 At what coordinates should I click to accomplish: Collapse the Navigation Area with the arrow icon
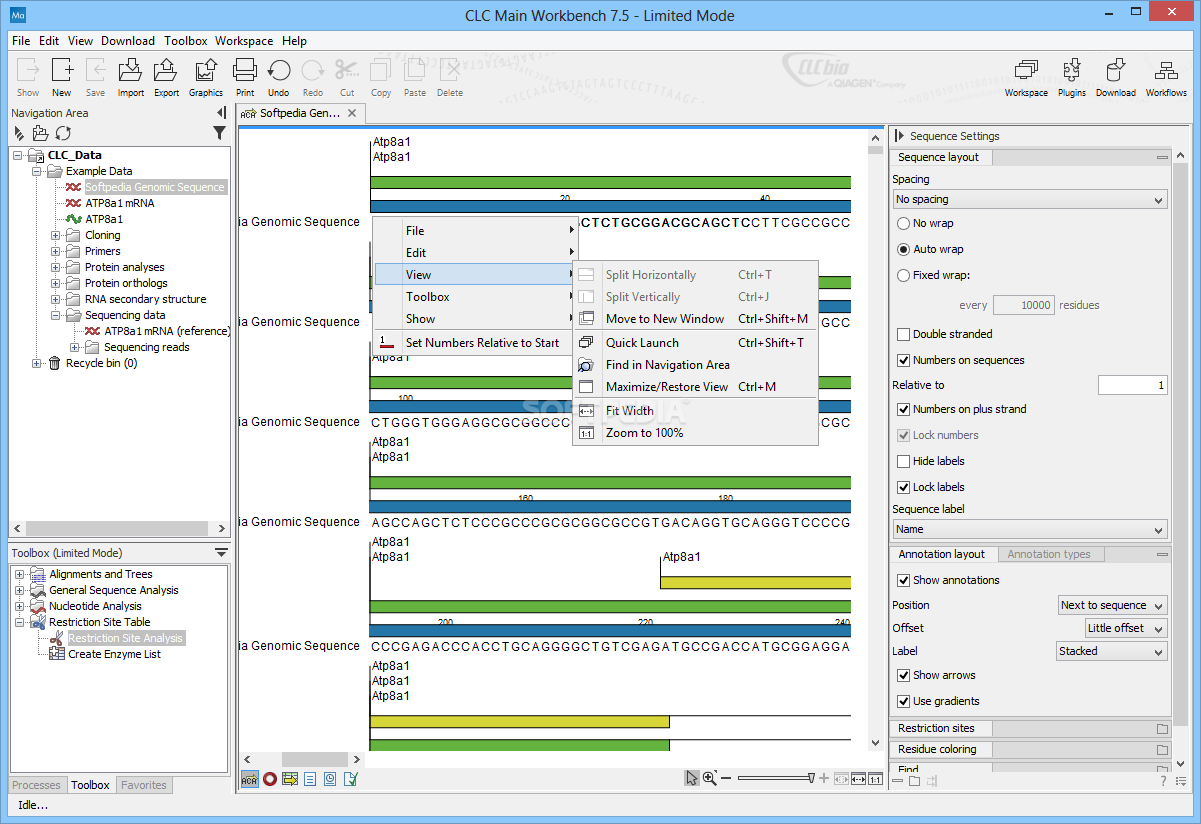click(x=221, y=113)
